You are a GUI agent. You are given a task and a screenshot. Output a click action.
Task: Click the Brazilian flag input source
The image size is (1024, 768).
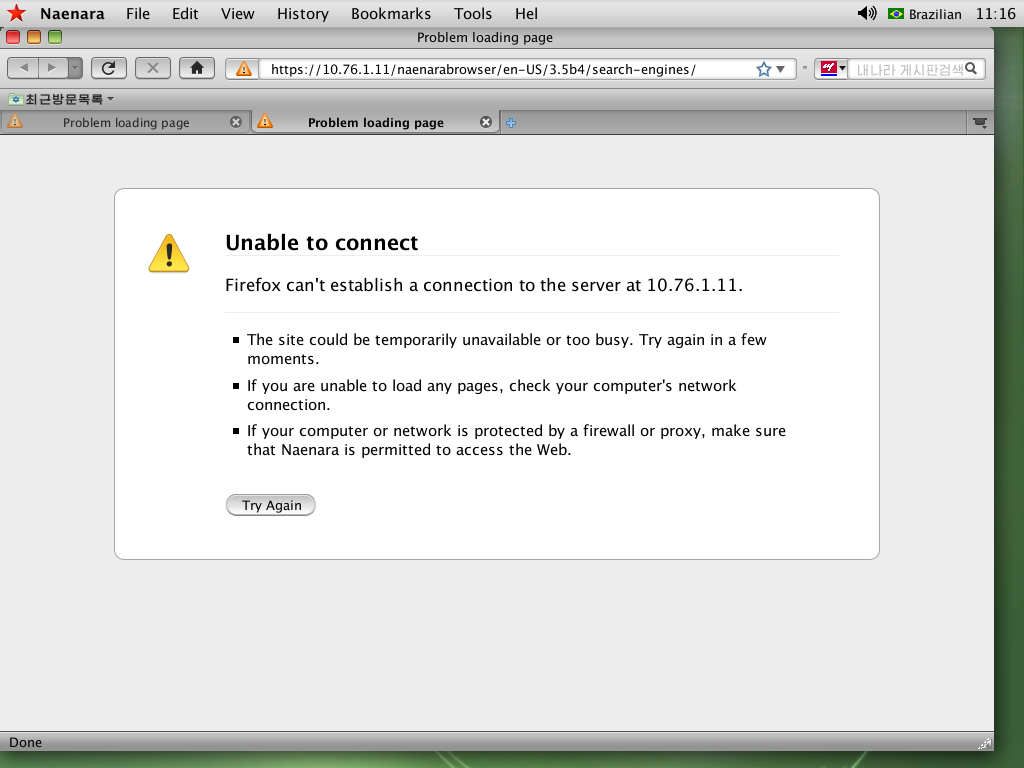click(x=924, y=14)
